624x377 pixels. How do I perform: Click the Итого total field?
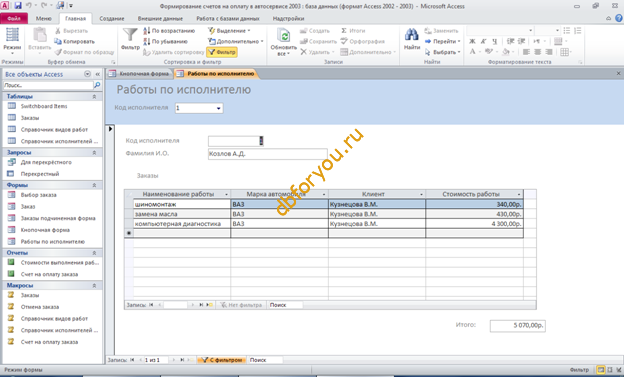pyautogui.click(x=517, y=326)
